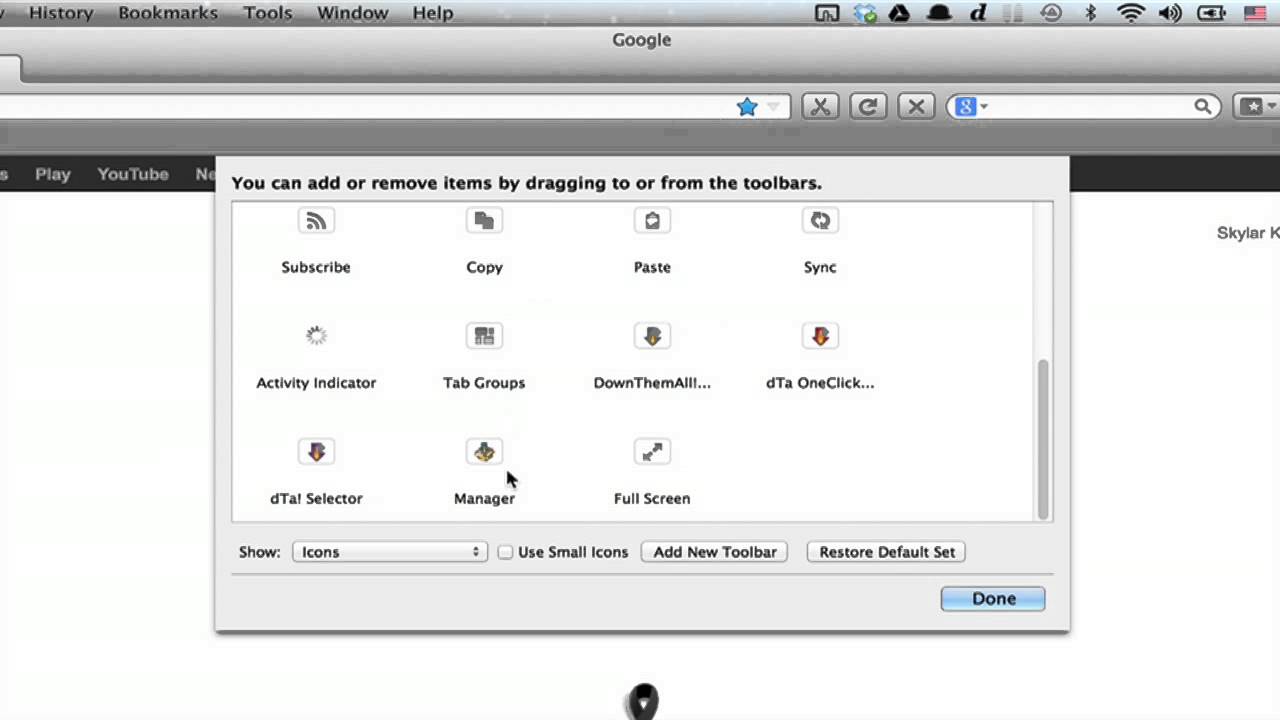Choose the dTa OneClick icon
The image size is (1280, 720).
pos(820,336)
